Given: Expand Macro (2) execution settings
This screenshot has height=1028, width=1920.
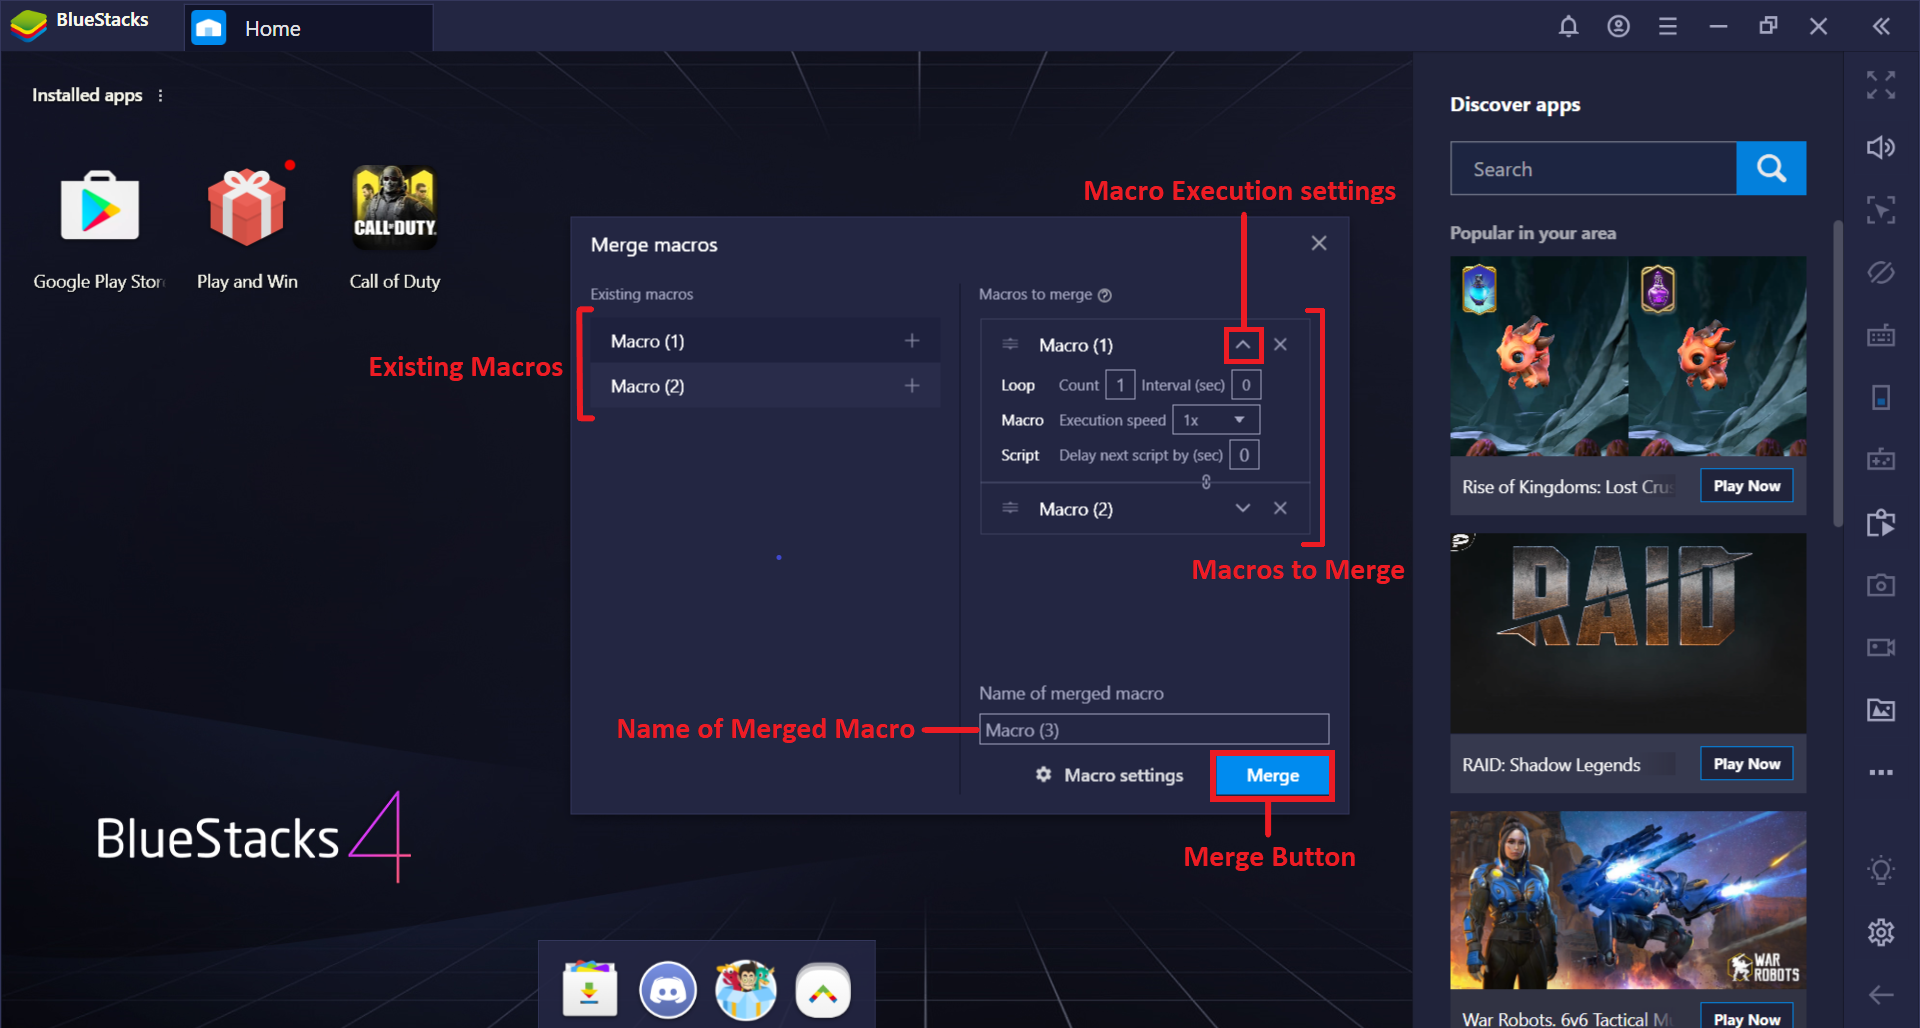Looking at the screenshot, I should tap(1243, 508).
